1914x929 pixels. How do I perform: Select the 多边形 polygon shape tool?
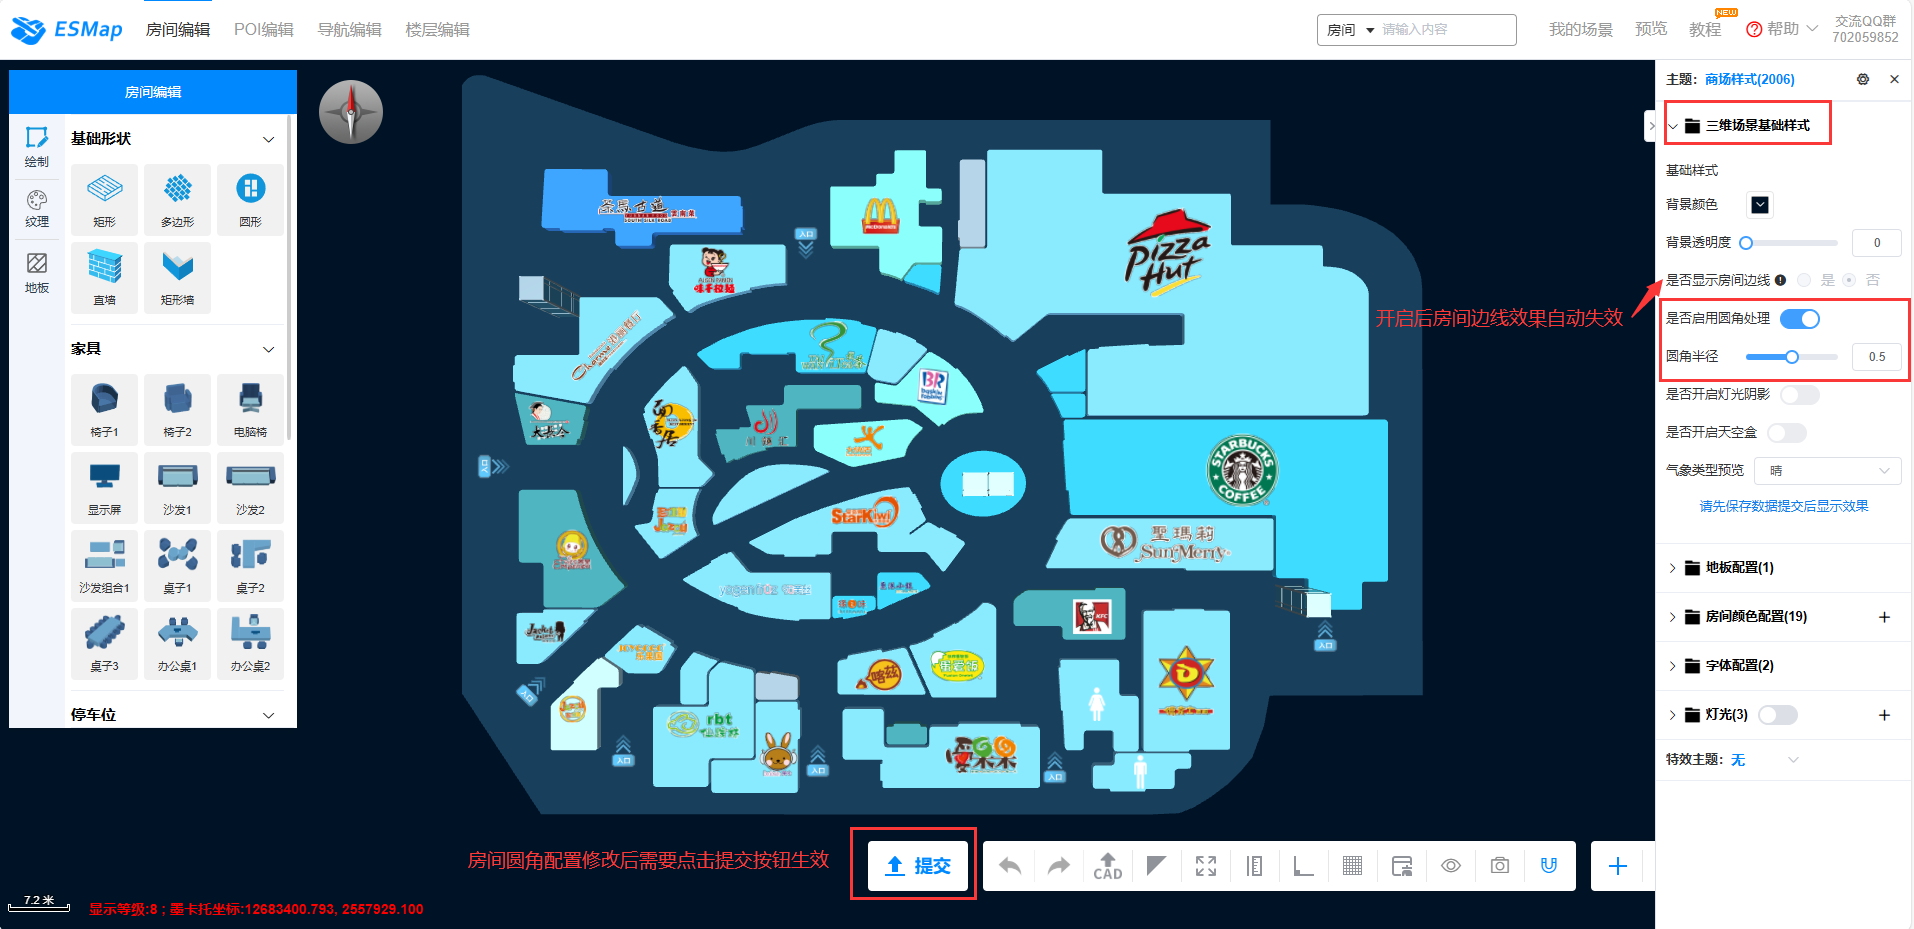point(177,199)
